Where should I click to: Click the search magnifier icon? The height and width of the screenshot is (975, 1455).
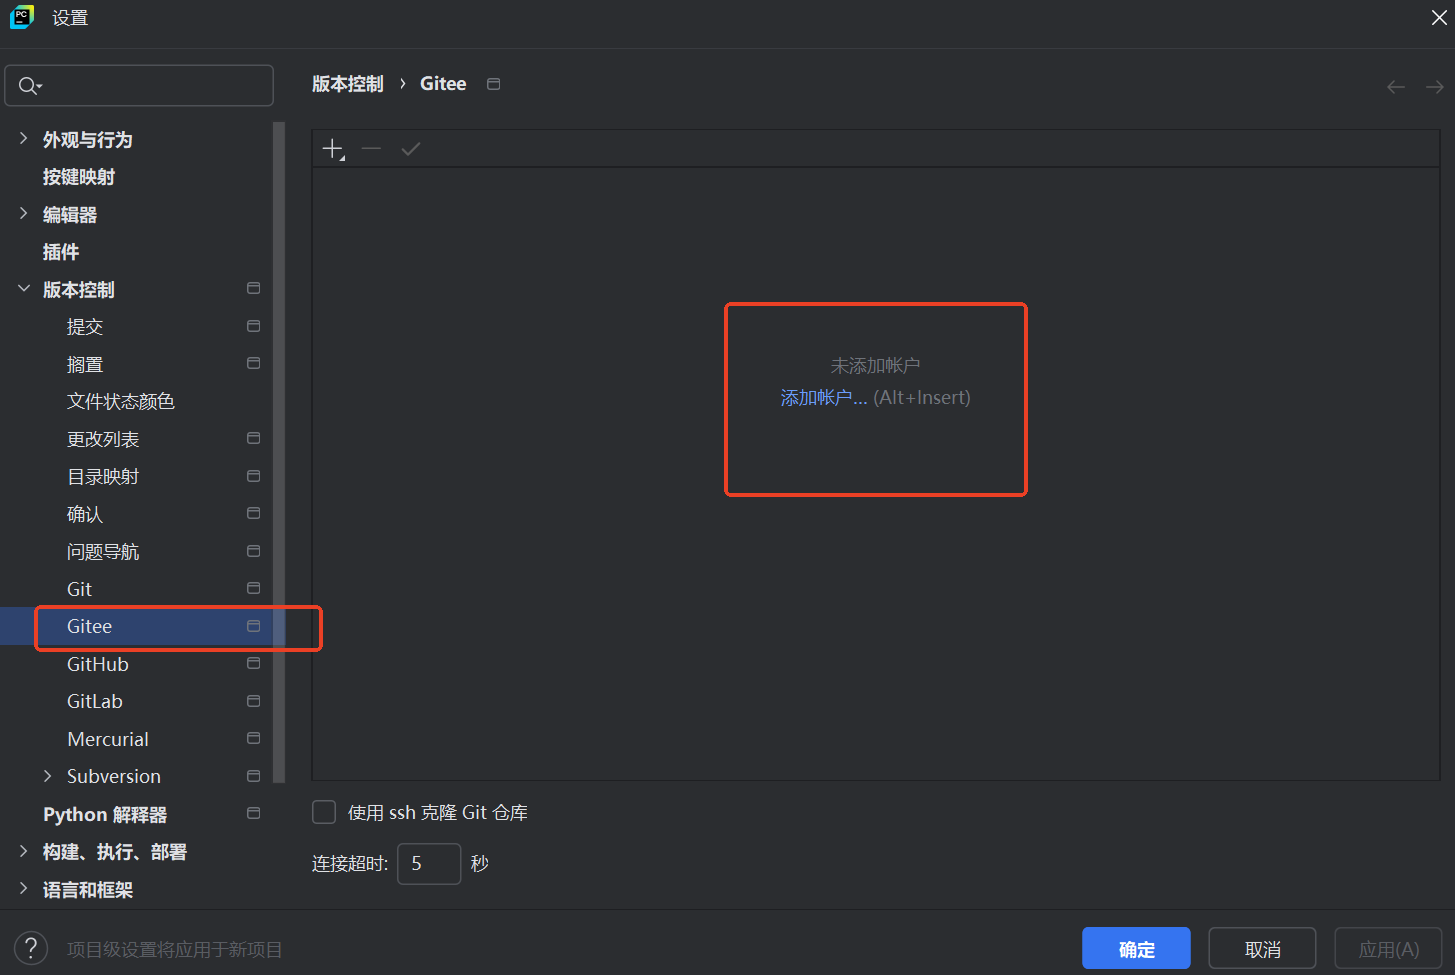point(30,86)
